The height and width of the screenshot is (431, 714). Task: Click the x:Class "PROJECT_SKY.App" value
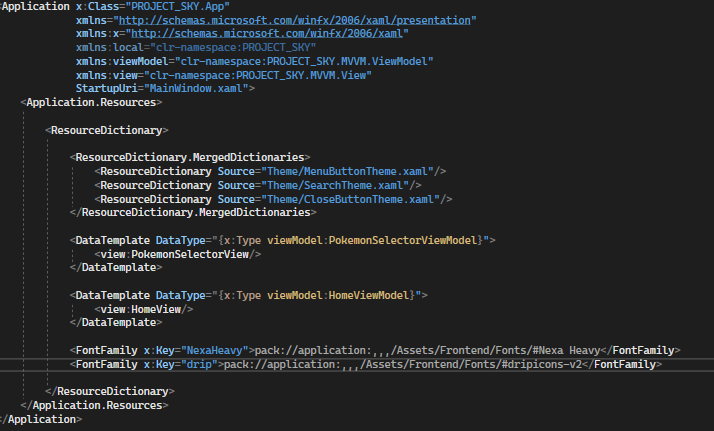tap(177, 6)
